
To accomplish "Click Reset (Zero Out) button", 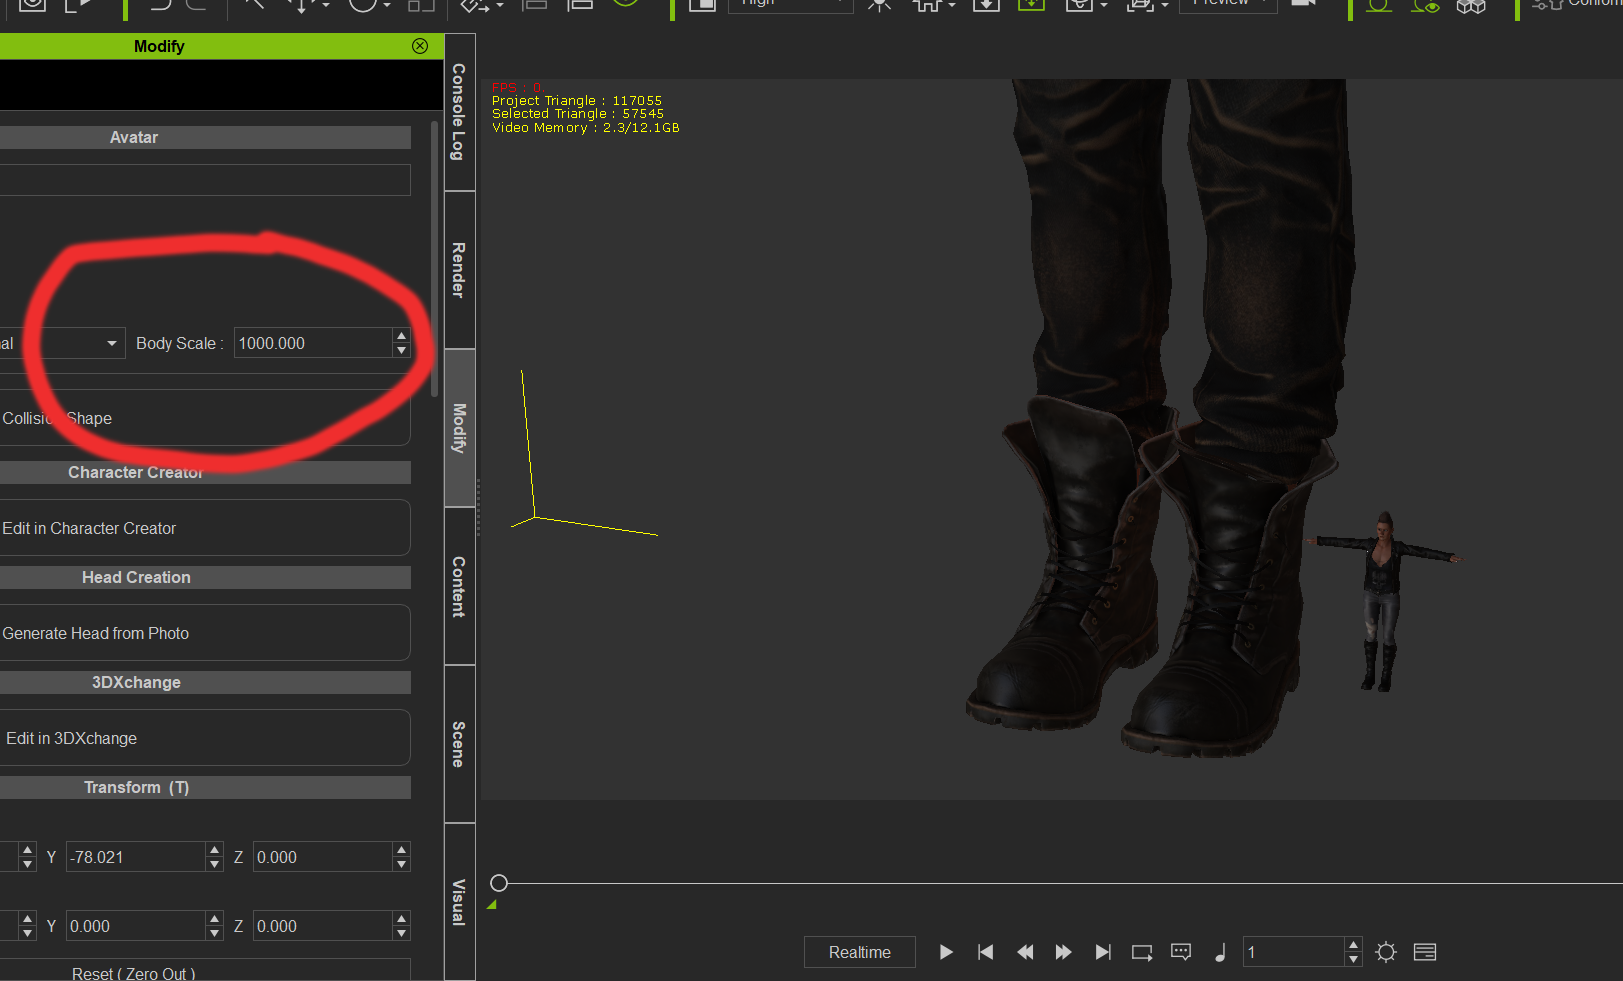I will click(205, 971).
